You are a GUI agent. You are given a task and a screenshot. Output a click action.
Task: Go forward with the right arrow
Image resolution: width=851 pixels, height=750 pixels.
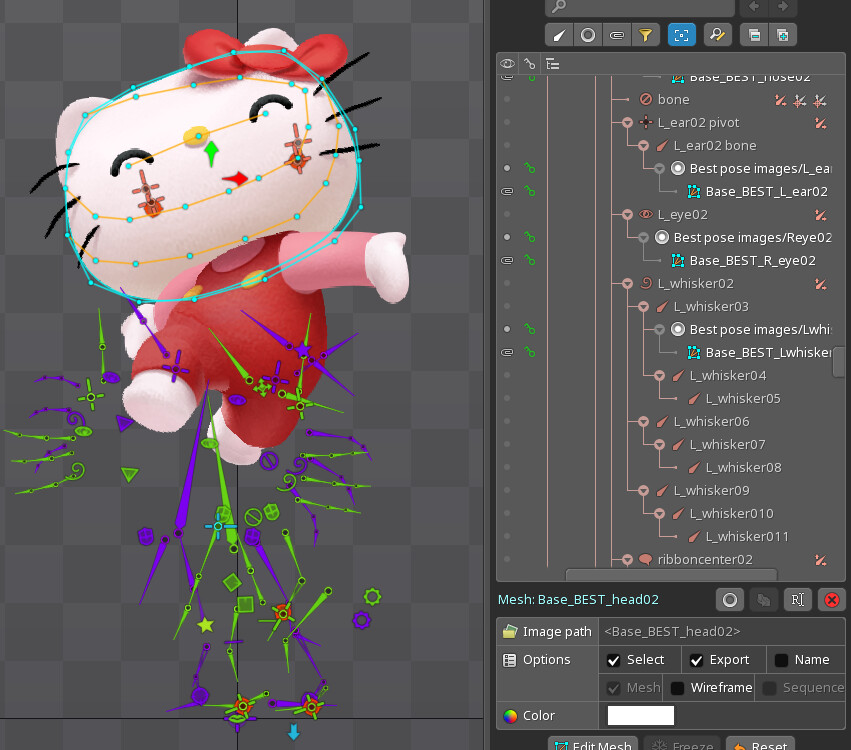coord(783,7)
